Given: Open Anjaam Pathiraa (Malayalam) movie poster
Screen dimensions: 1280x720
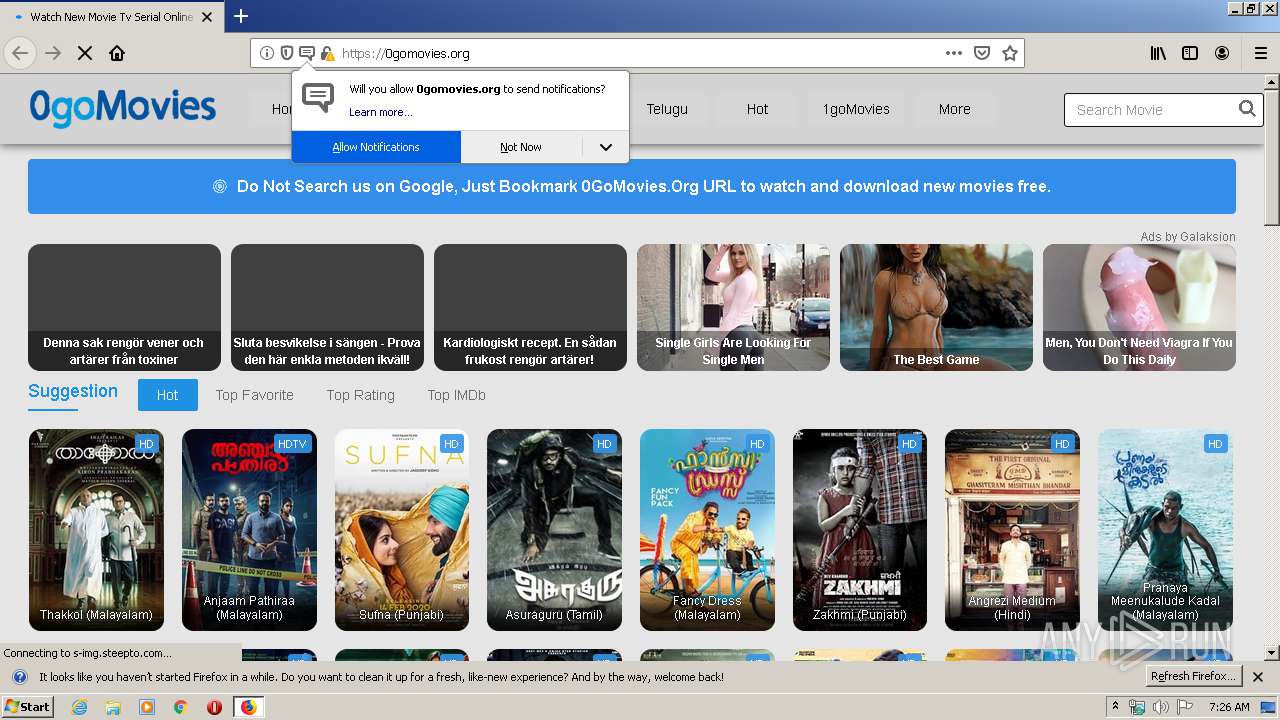Looking at the screenshot, I should (x=249, y=530).
